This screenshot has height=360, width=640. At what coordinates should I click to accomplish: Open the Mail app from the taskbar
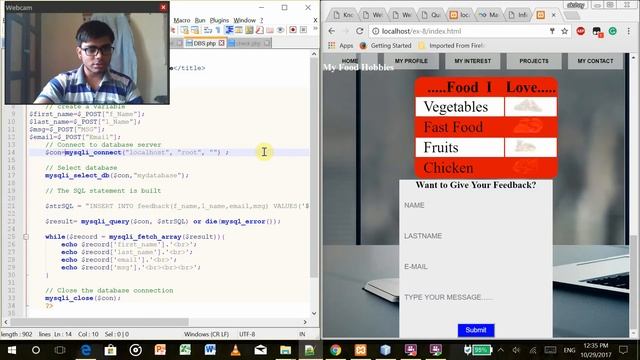coord(260,350)
